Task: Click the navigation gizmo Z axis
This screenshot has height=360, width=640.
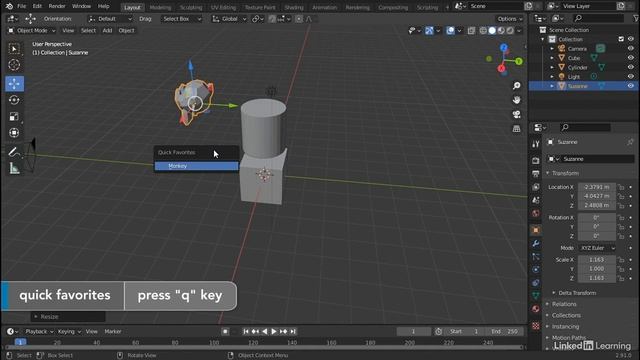Action: [x=504, y=48]
